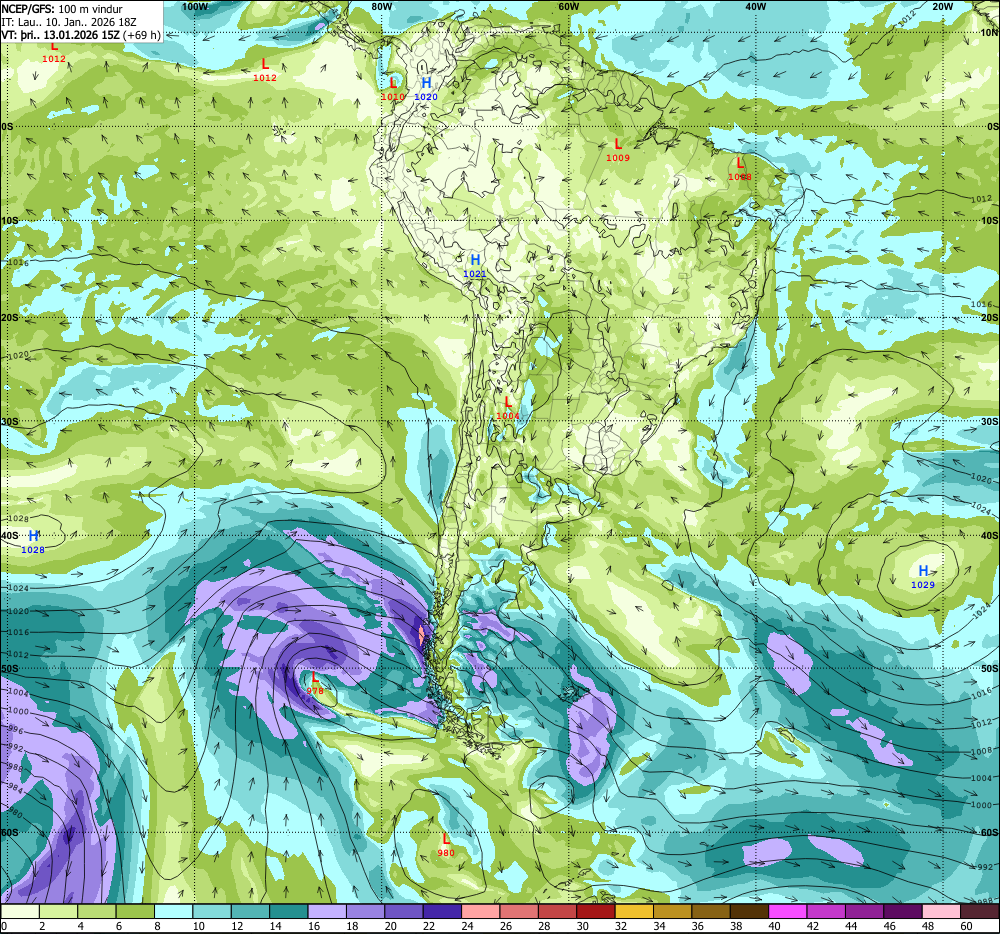Pick the dark brown 38–40 legend swatch

pyautogui.click(x=749, y=911)
